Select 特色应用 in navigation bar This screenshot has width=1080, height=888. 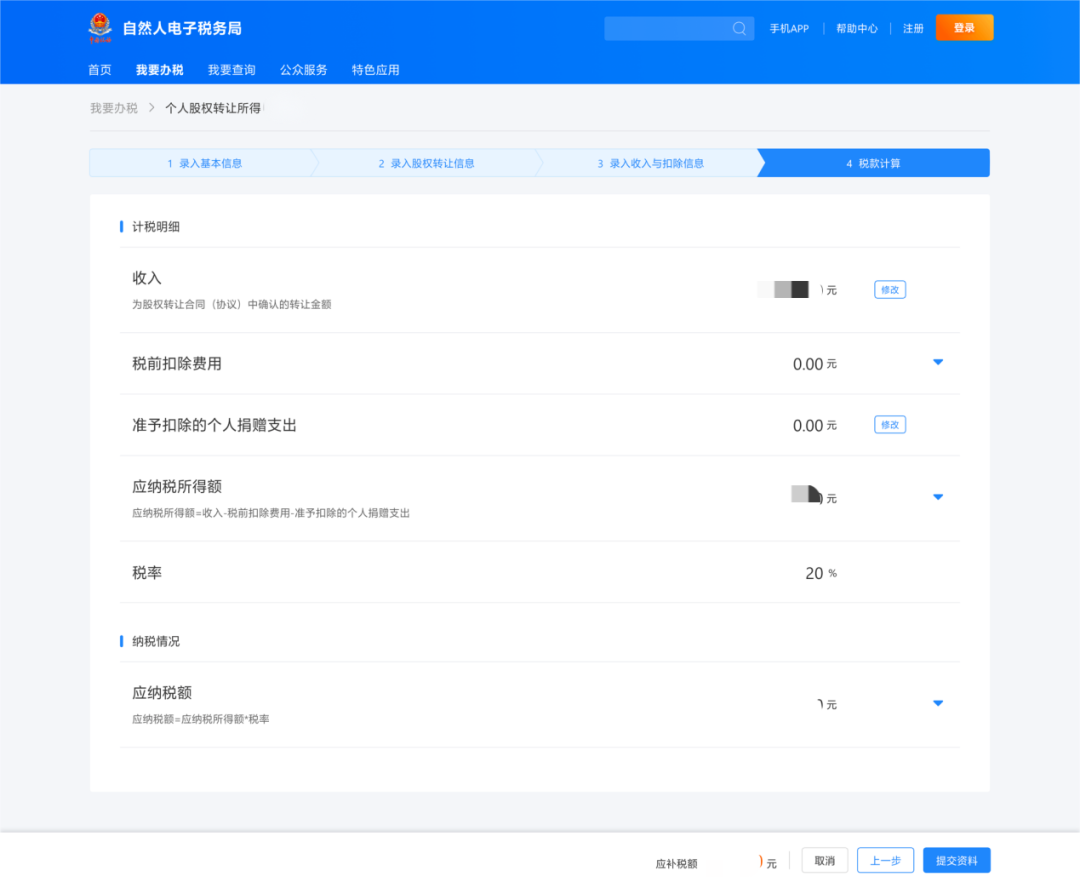pyautogui.click(x=376, y=70)
